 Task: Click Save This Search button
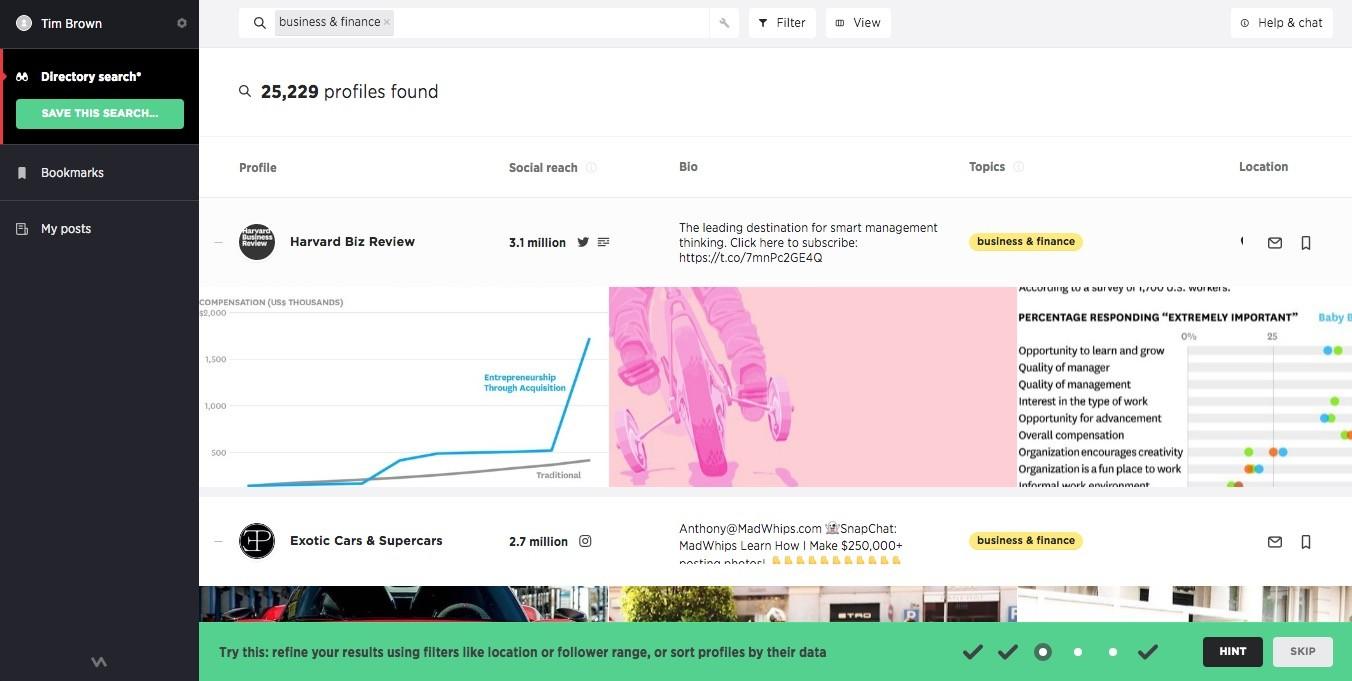[100, 113]
